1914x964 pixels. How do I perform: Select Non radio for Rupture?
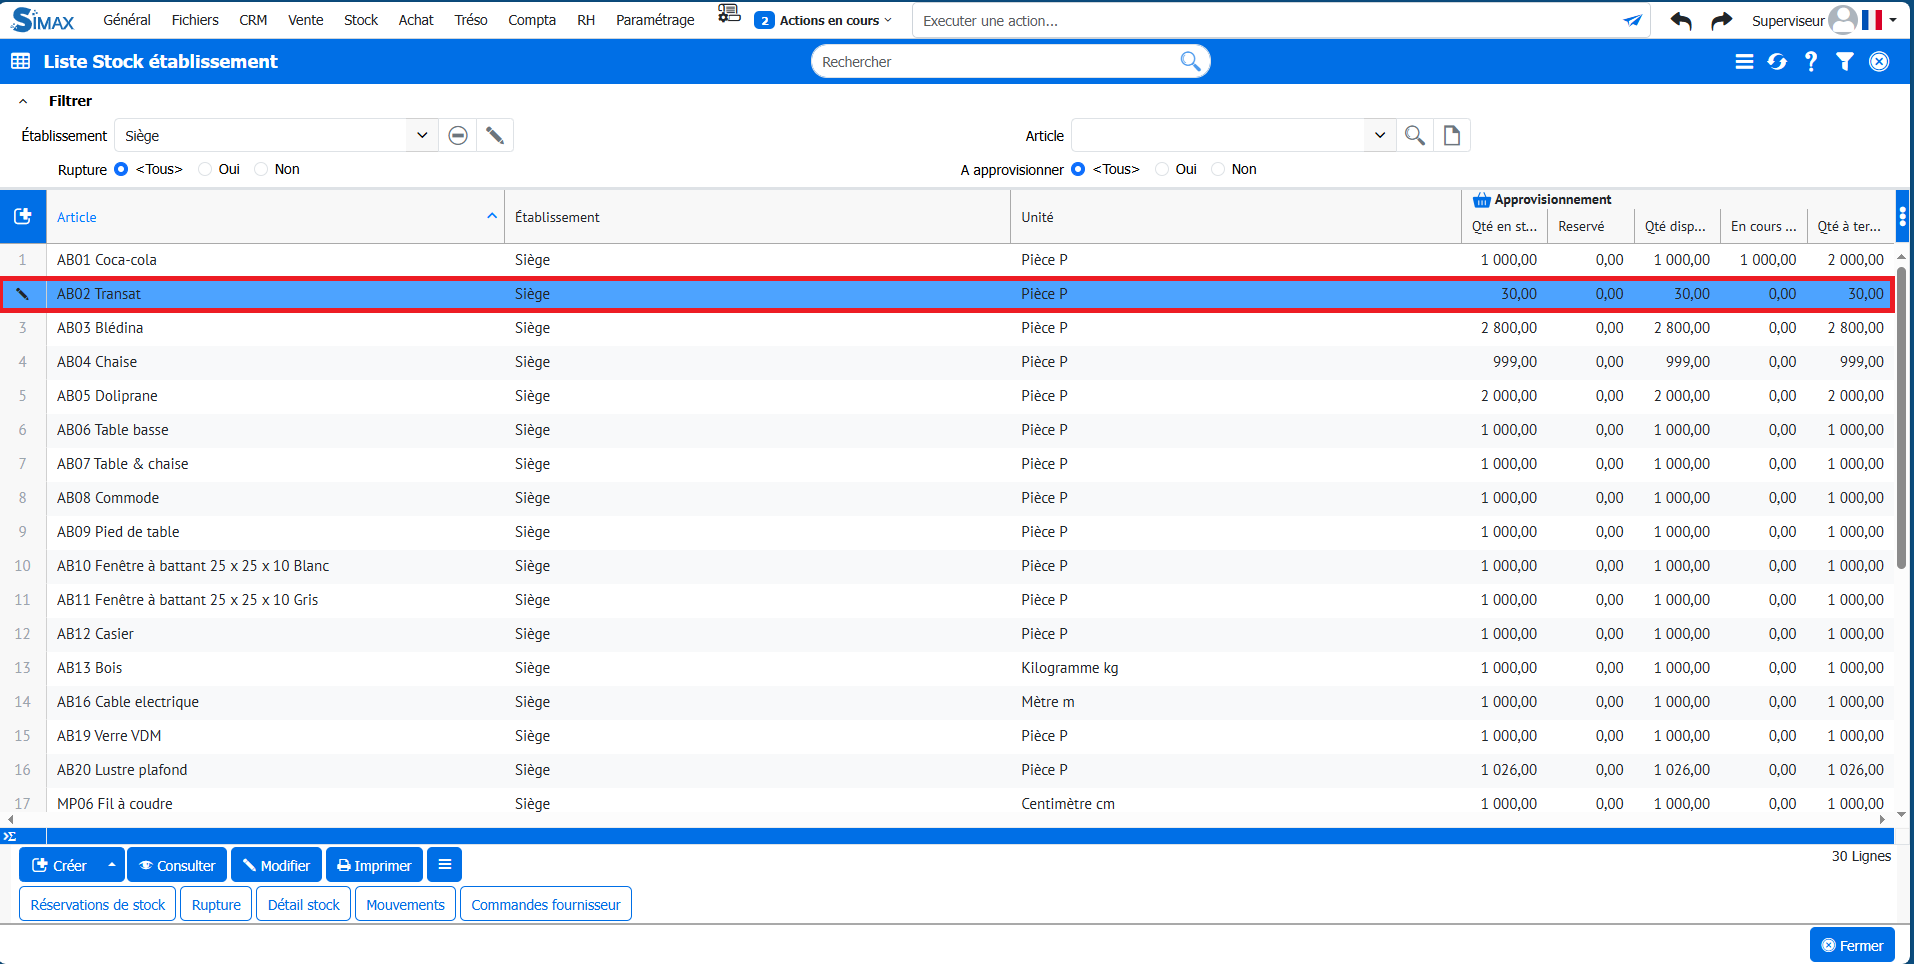pyautogui.click(x=262, y=170)
